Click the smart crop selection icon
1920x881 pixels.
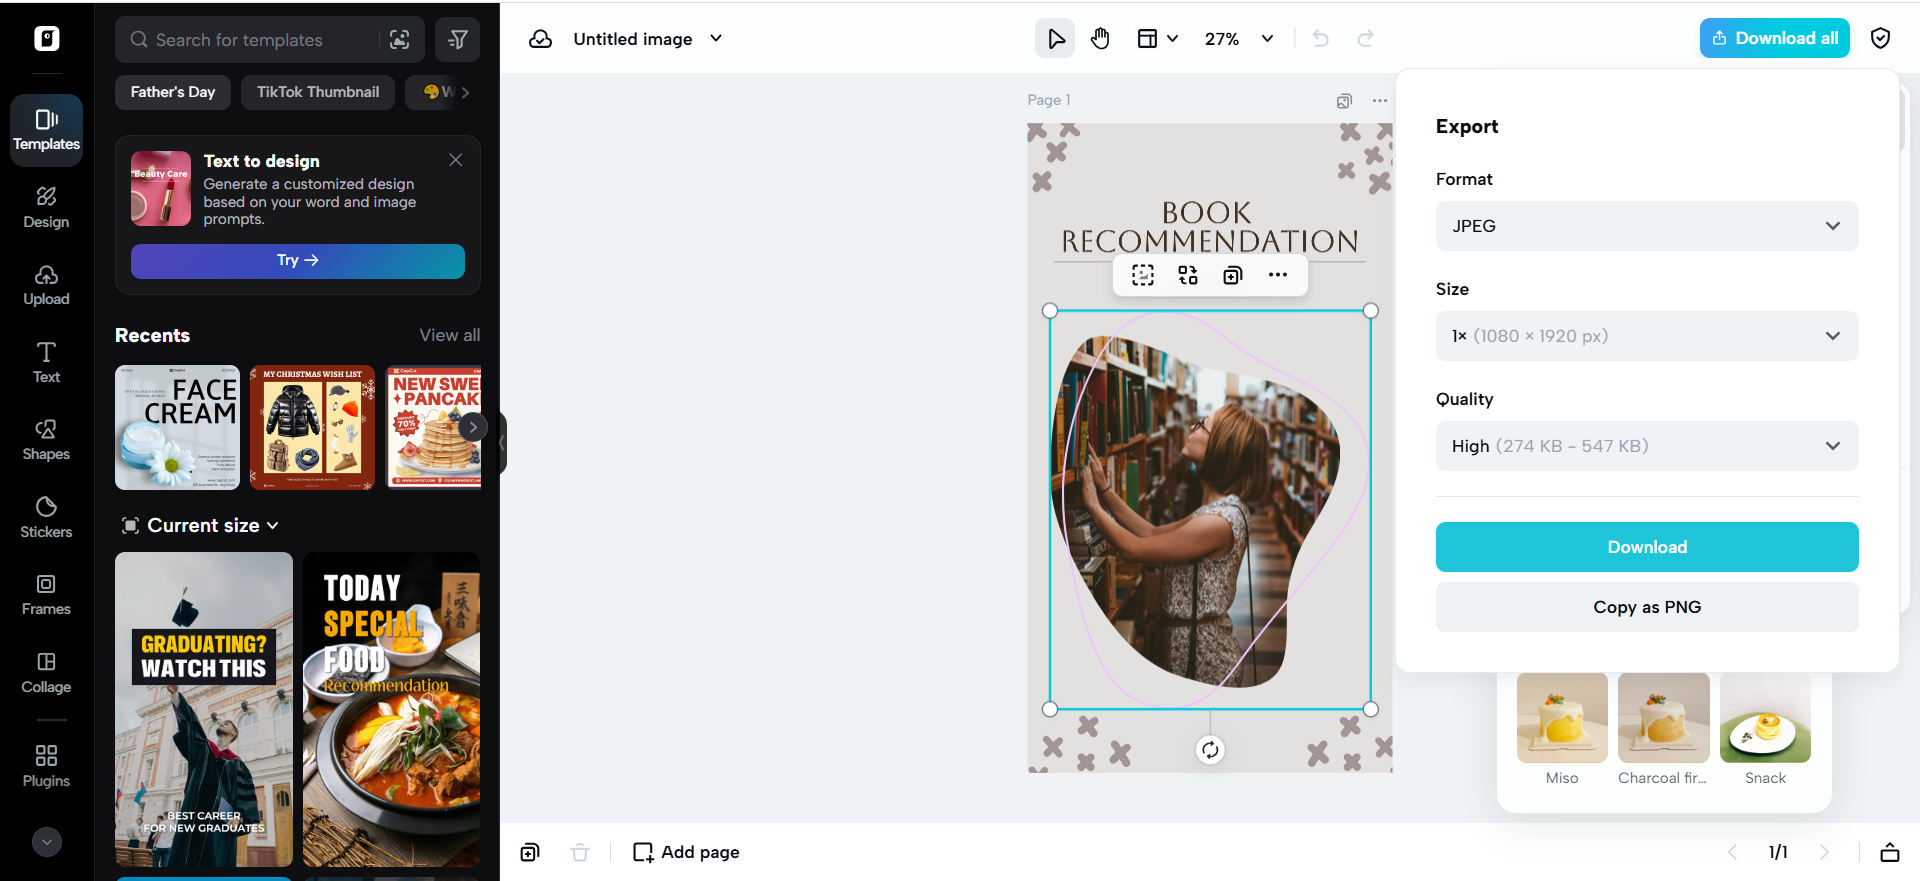(x=1143, y=275)
